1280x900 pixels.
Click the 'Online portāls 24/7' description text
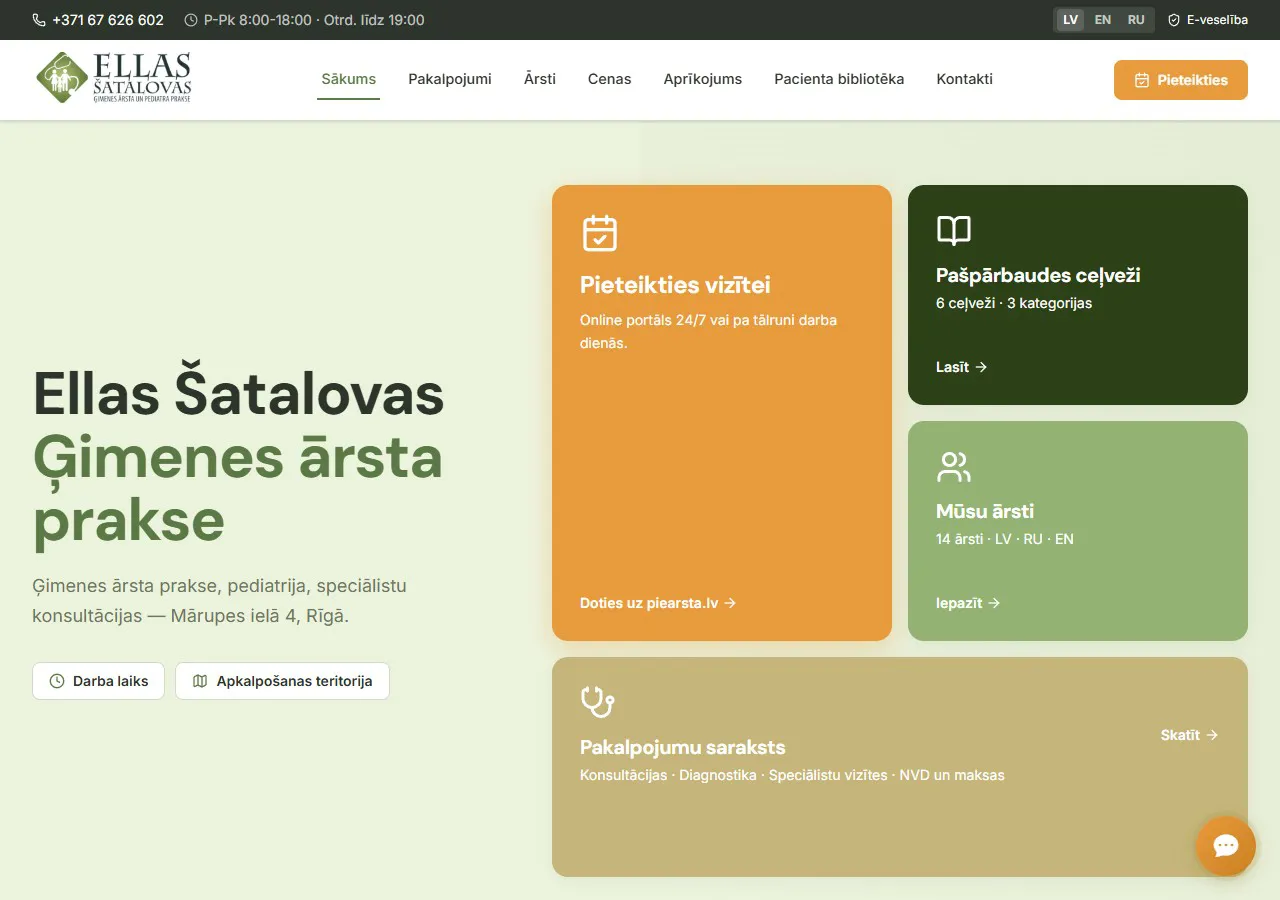click(x=708, y=331)
